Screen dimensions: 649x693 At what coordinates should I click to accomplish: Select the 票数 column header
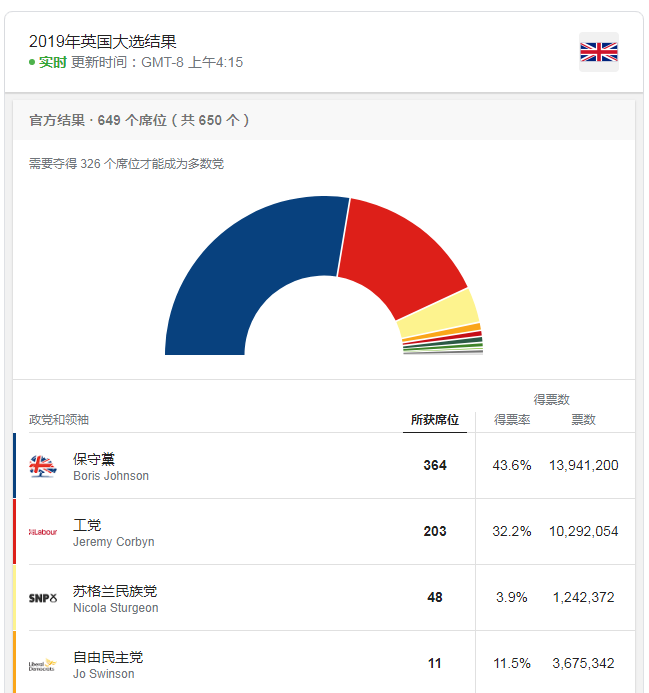click(583, 419)
